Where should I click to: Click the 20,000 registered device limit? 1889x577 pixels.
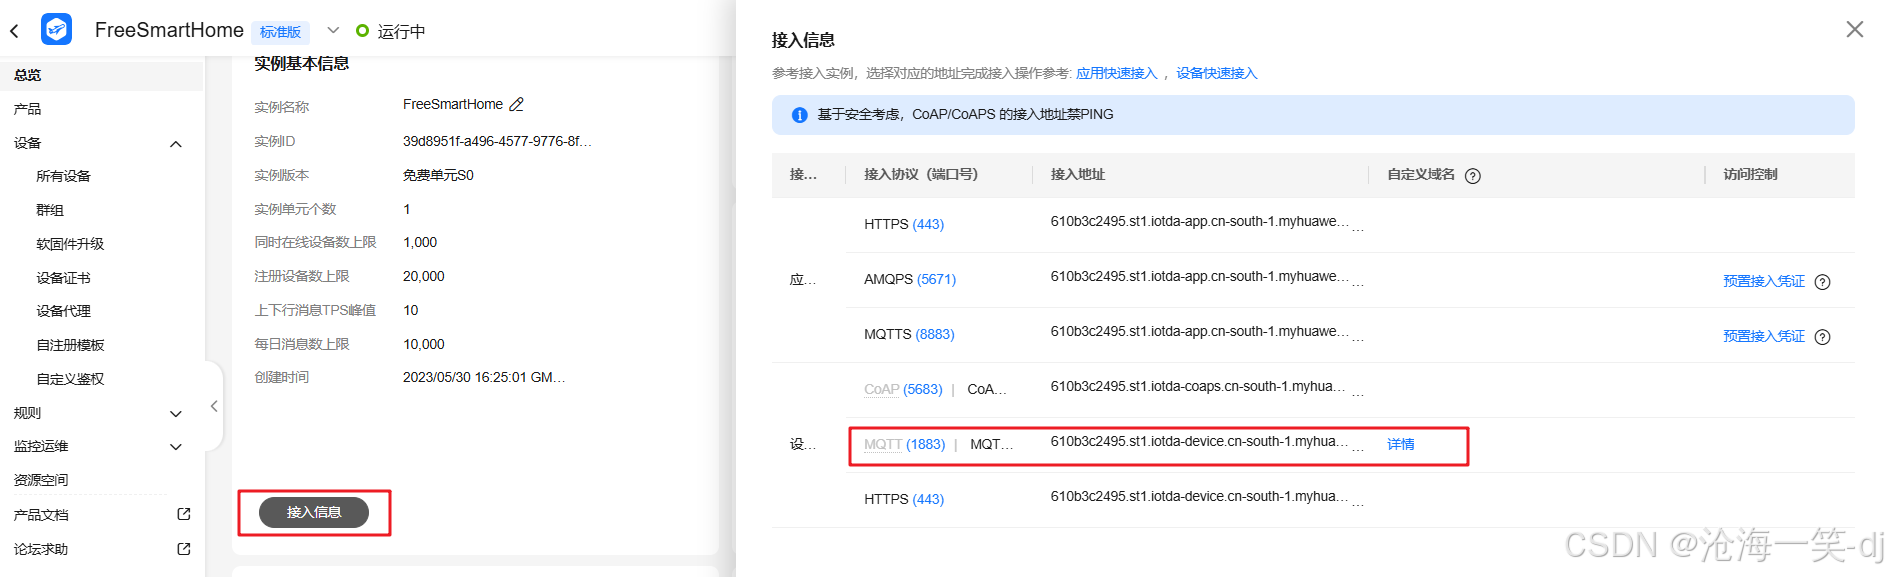pyautogui.click(x=424, y=276)
